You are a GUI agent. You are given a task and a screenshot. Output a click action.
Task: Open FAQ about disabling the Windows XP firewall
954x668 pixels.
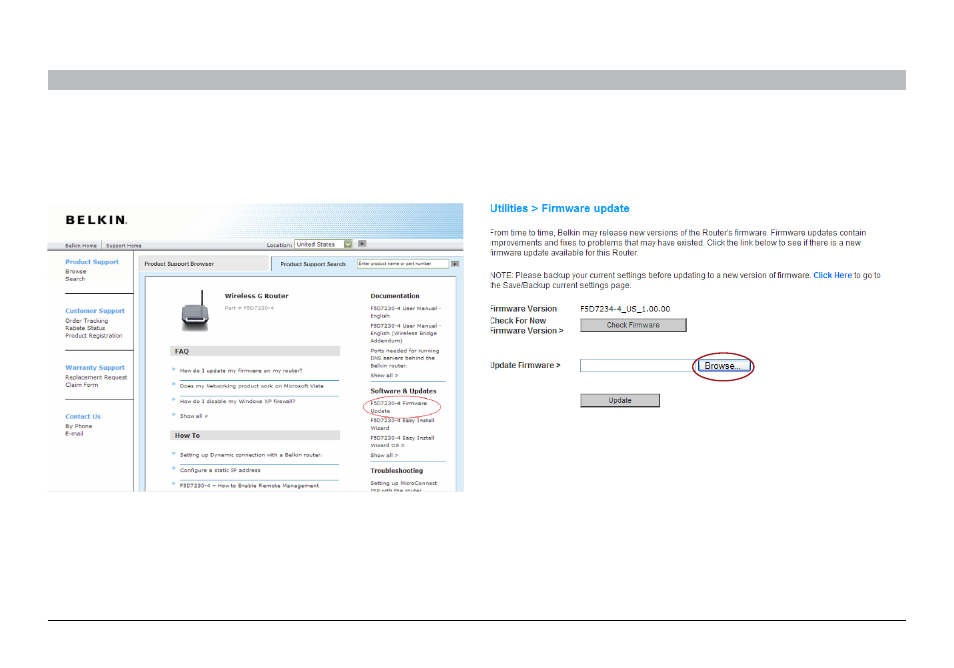(x=237, y=402)
